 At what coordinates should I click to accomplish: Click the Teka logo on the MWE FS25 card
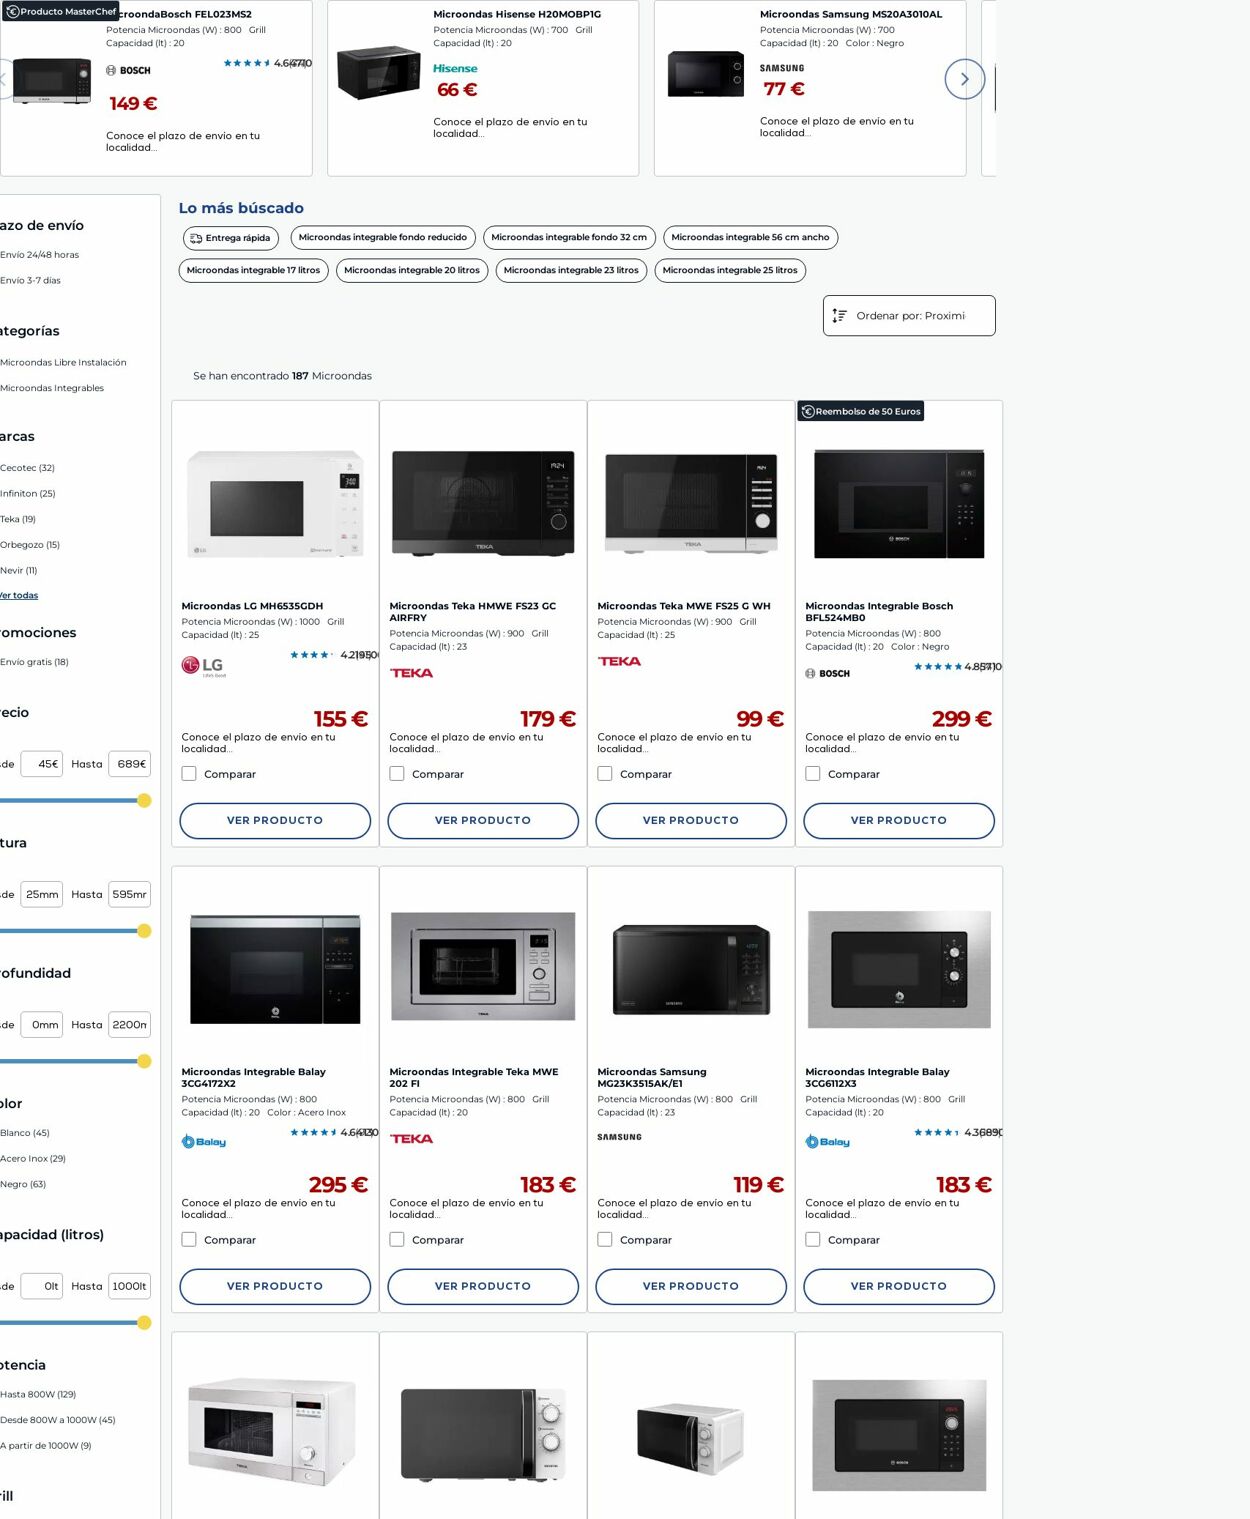click(619, 661)
